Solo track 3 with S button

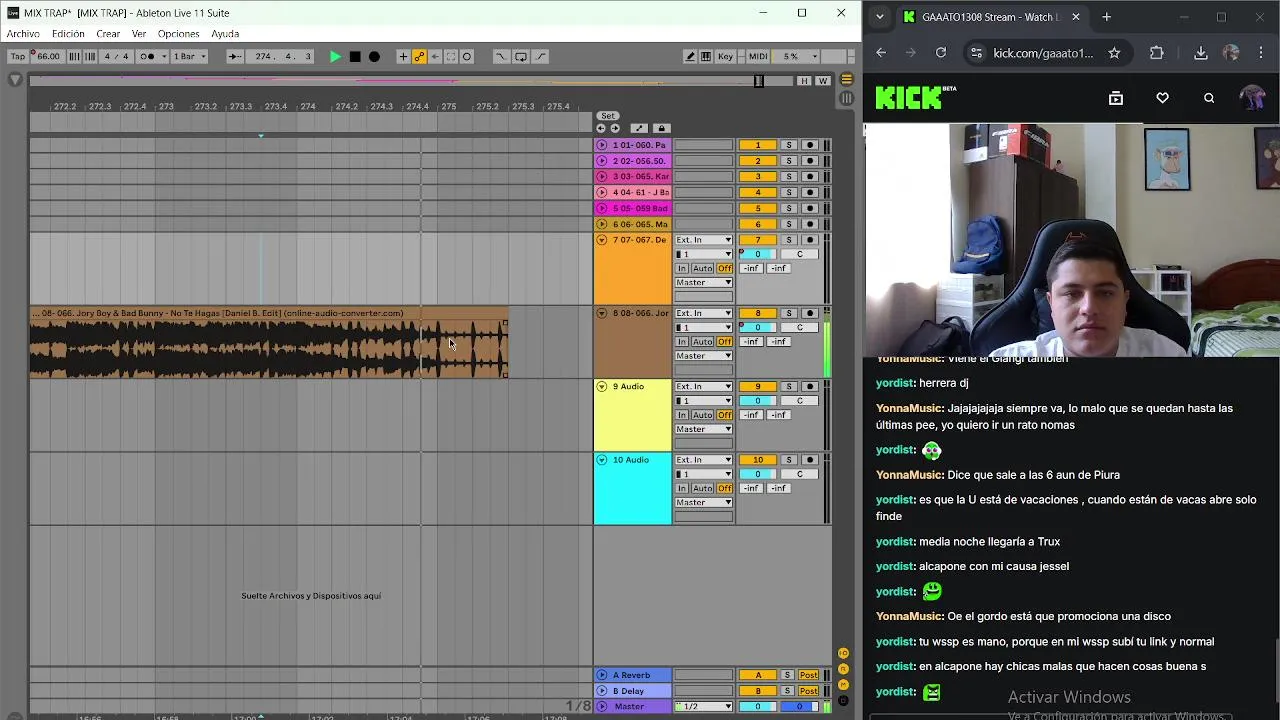788,177
